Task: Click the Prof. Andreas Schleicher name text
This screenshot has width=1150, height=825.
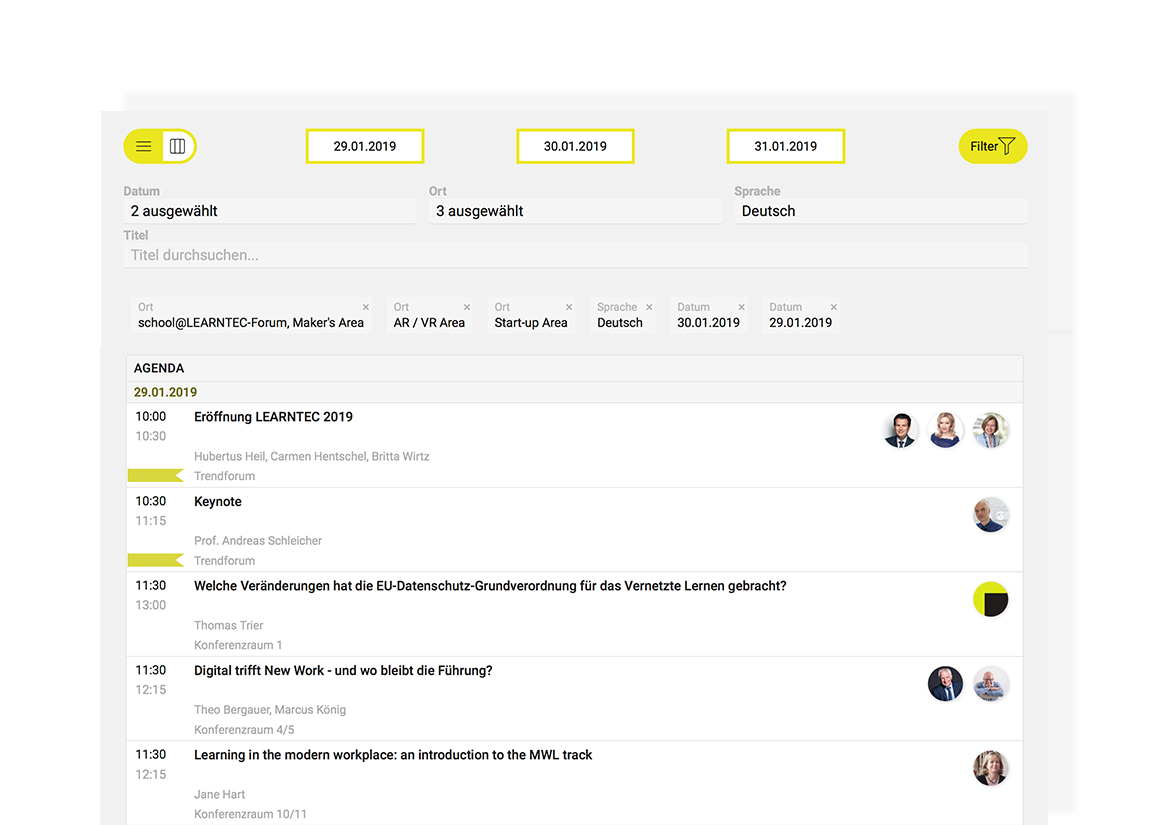Action: (257, 540)
